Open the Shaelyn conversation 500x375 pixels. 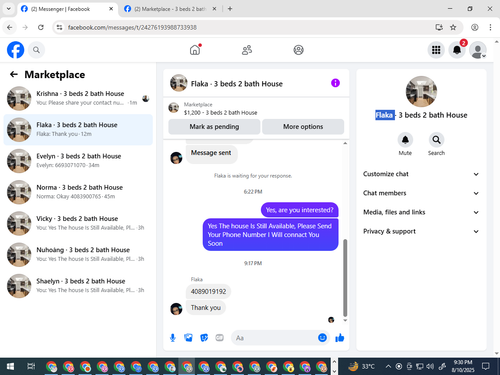[x=78, y=286]
